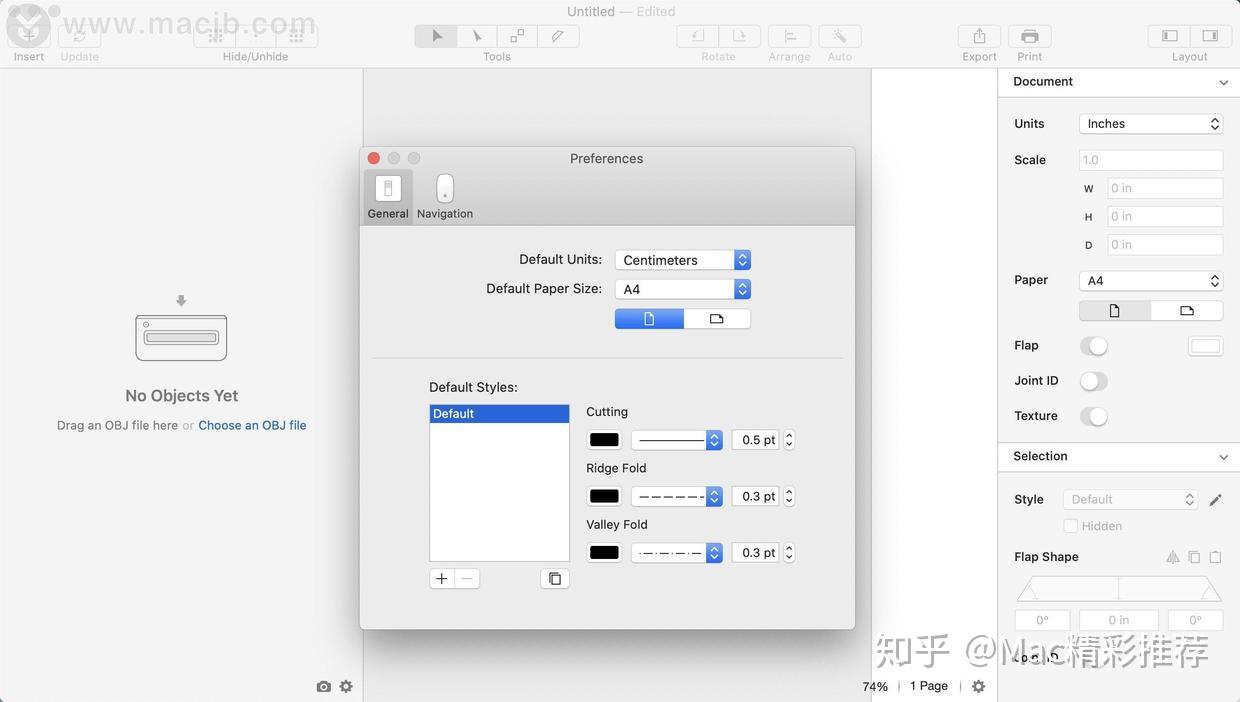Open the Default Paper Size dropdown

click(x=683, y=289)
